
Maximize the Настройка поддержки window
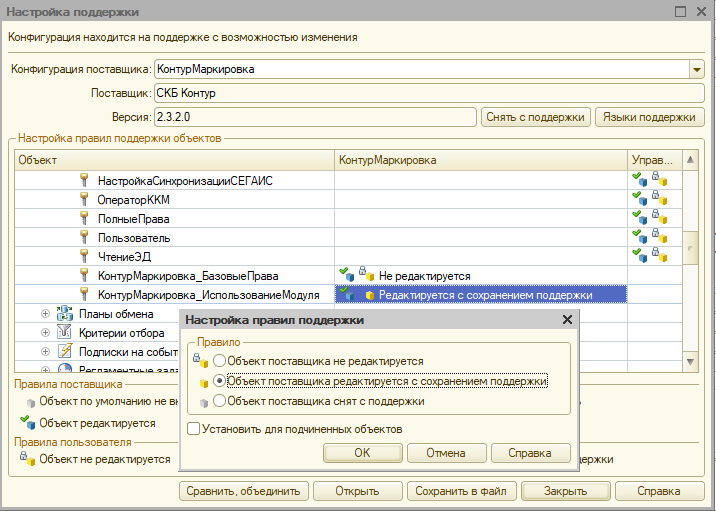pos(680,11)
